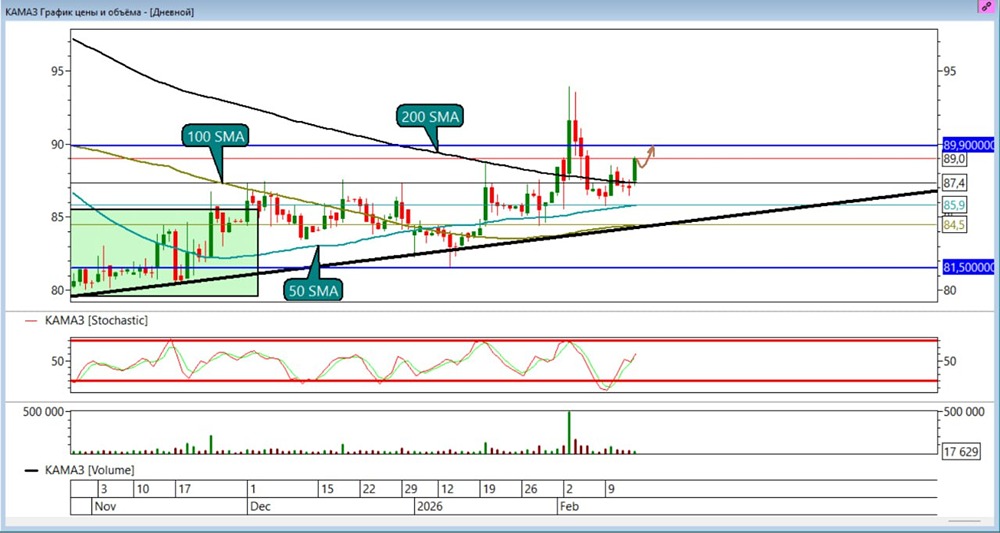This screenshot has height=533, width=1000.
Task: Click the date label 10 in November
Action: 143,490
